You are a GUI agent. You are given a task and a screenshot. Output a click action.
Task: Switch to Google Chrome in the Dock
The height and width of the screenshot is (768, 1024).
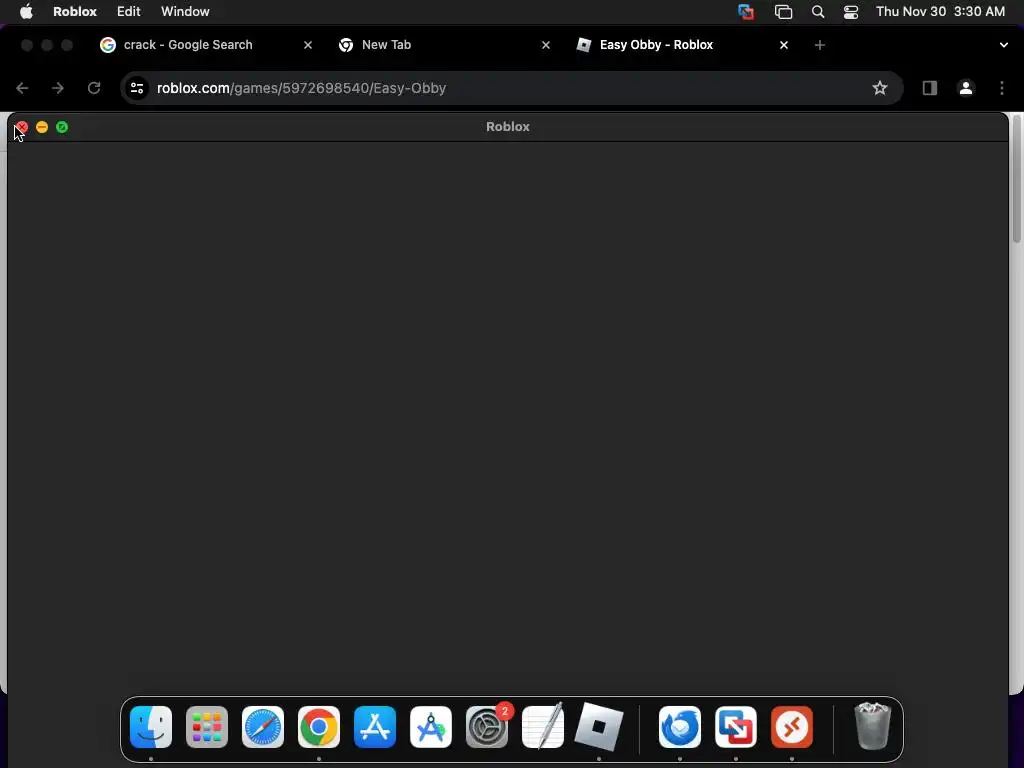[x=319, y=727]
